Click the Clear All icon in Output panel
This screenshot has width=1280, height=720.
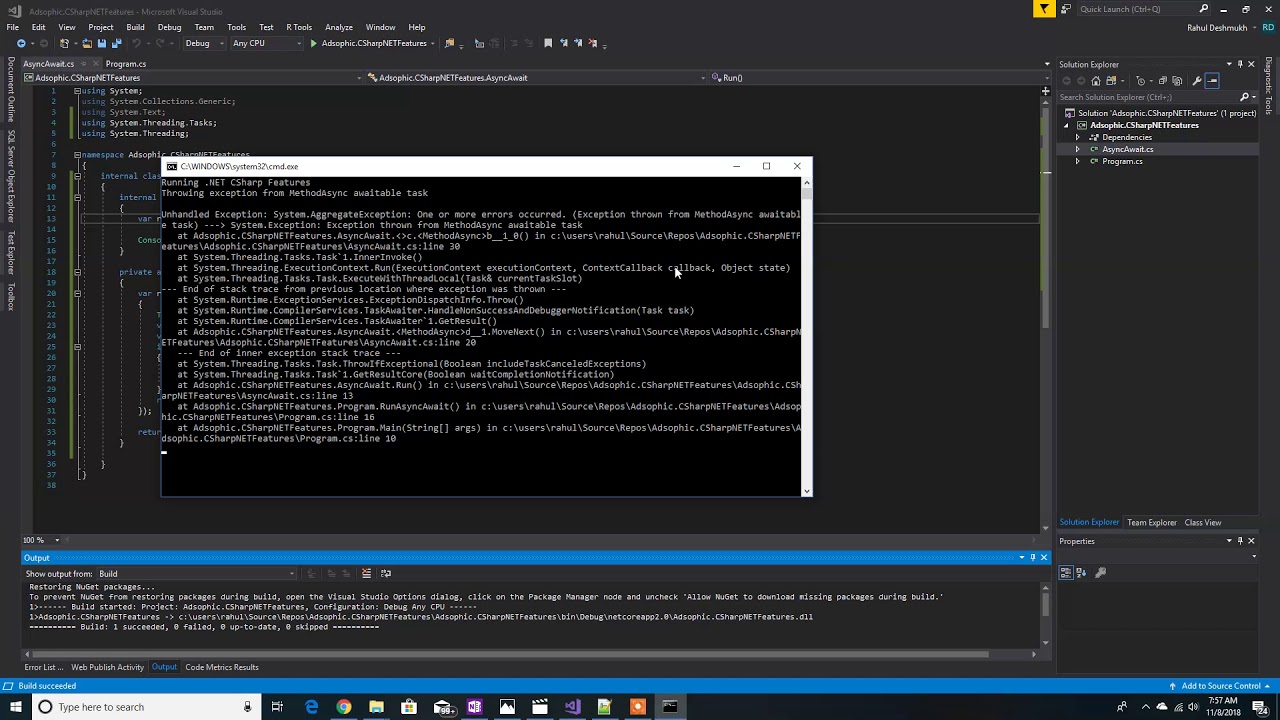click(366, 573)
